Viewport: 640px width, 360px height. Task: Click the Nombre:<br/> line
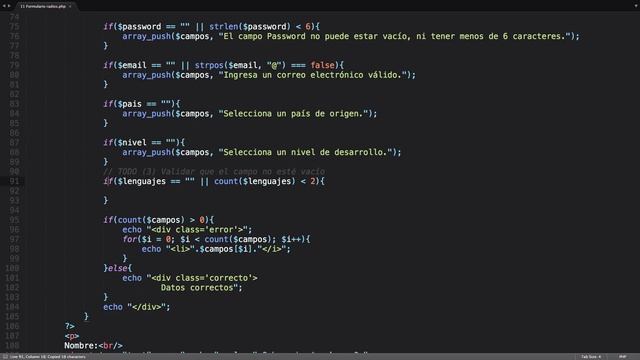93,346
